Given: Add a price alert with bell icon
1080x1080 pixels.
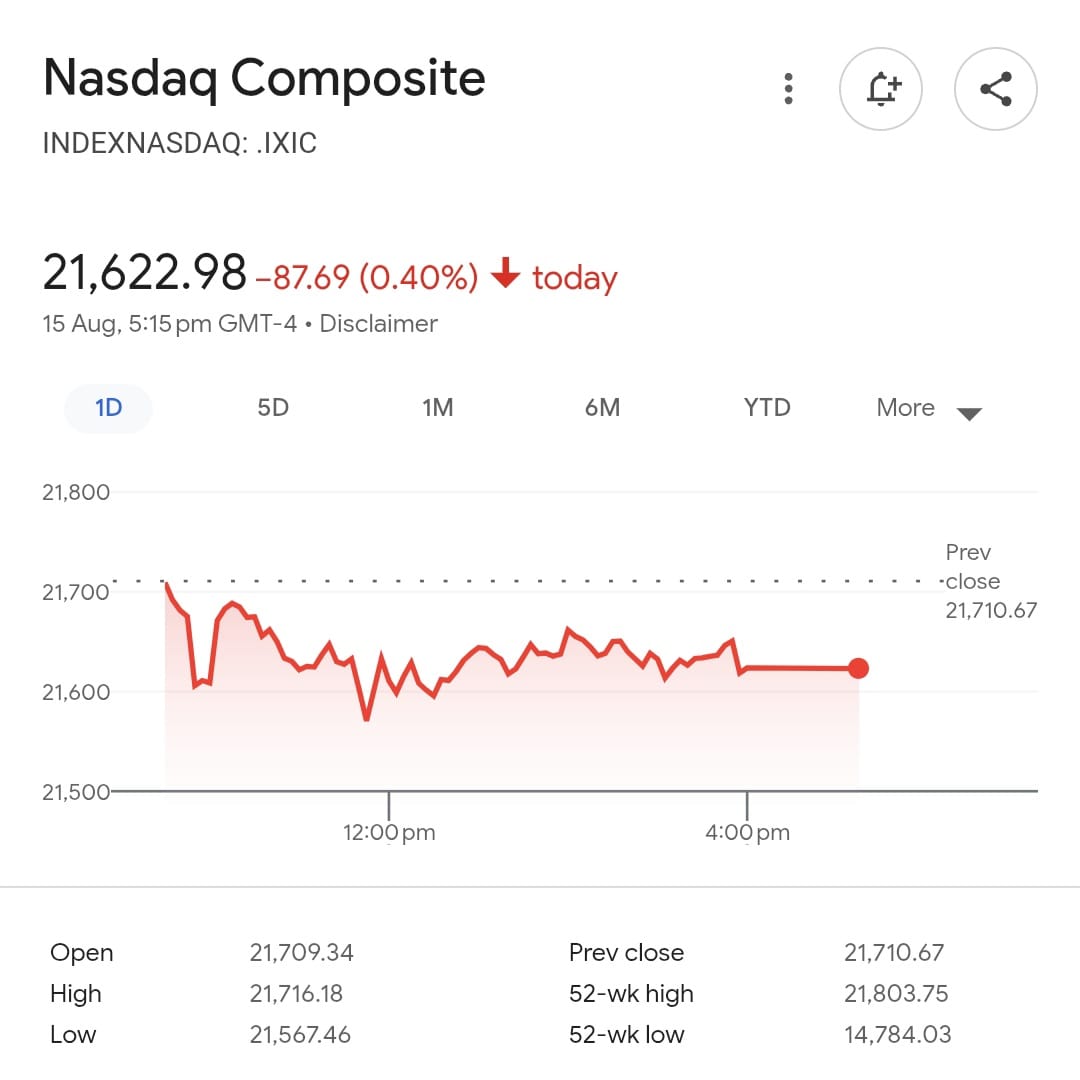Looking at the screenshot, I should [880, 89].
